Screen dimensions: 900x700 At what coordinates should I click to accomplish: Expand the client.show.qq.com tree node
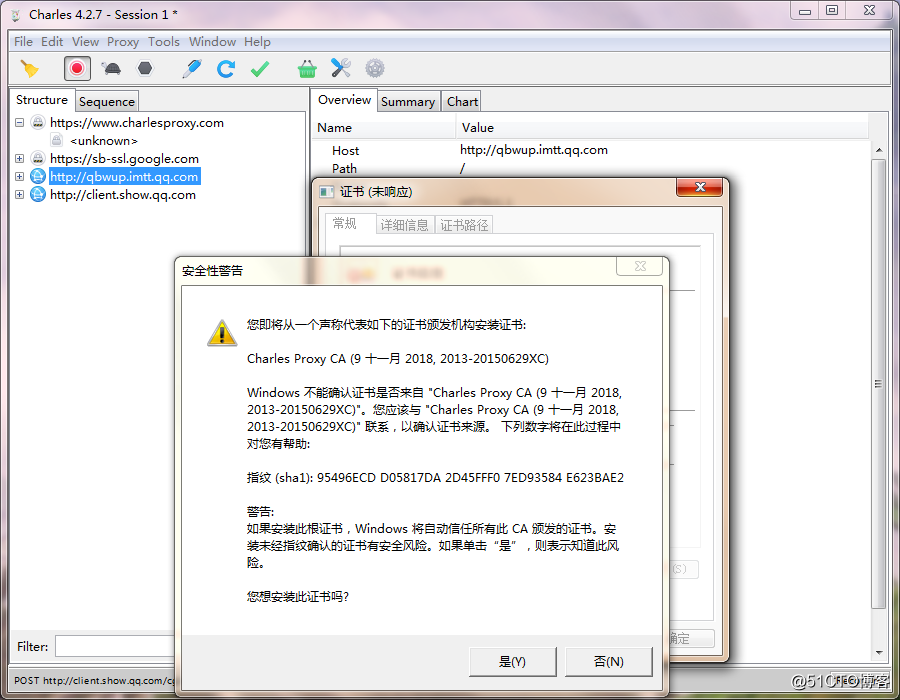click(x=20, y=195)
